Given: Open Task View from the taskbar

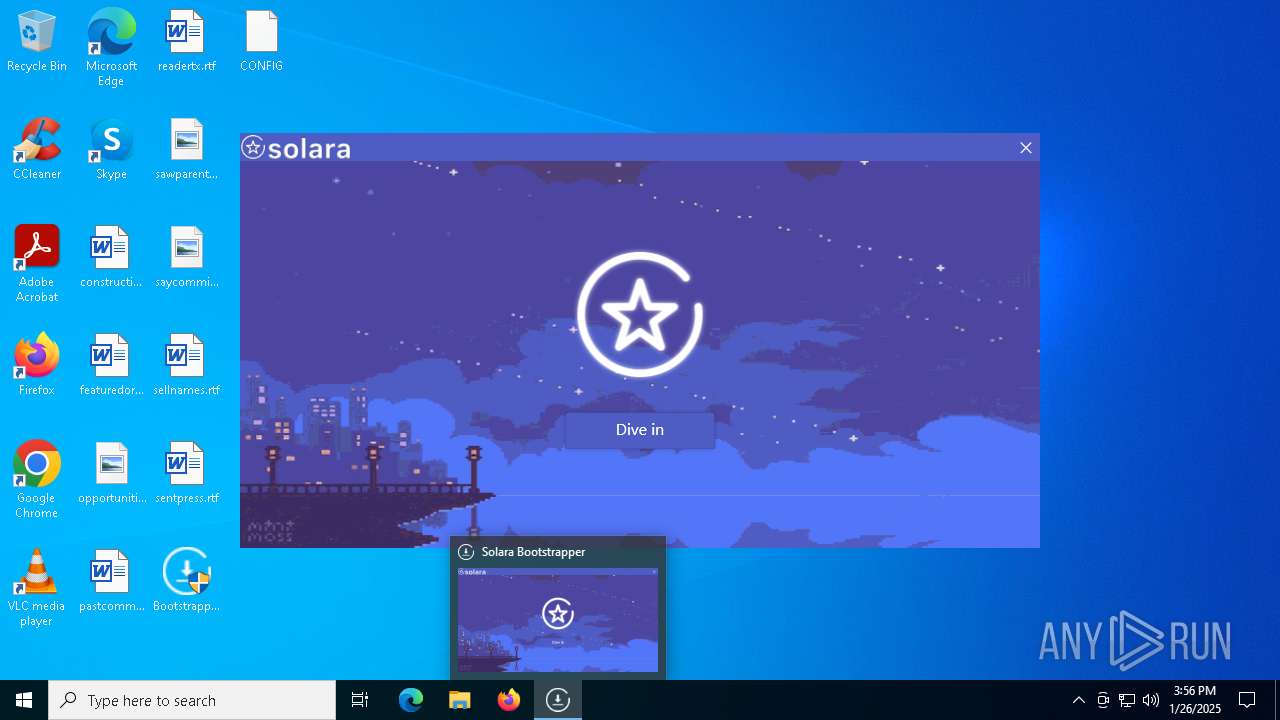Looking at the screenshot, I should pos(360,700).
